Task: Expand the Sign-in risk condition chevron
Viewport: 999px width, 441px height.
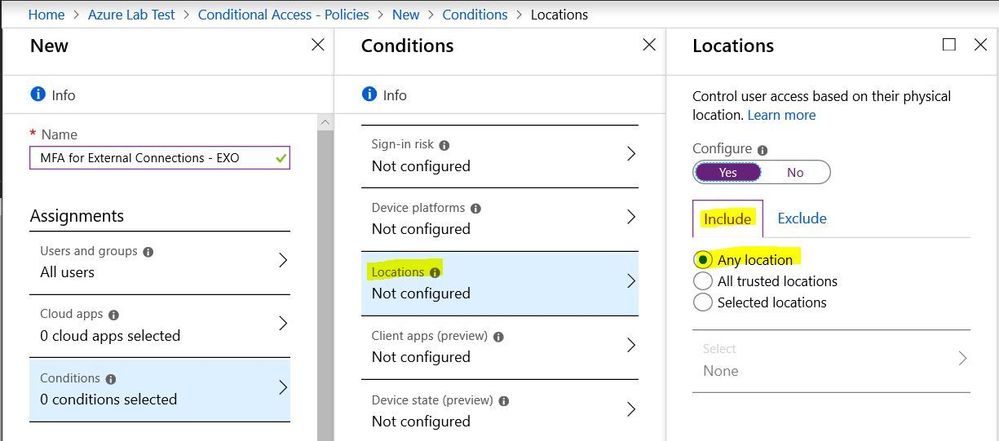Action: (631, 154)
